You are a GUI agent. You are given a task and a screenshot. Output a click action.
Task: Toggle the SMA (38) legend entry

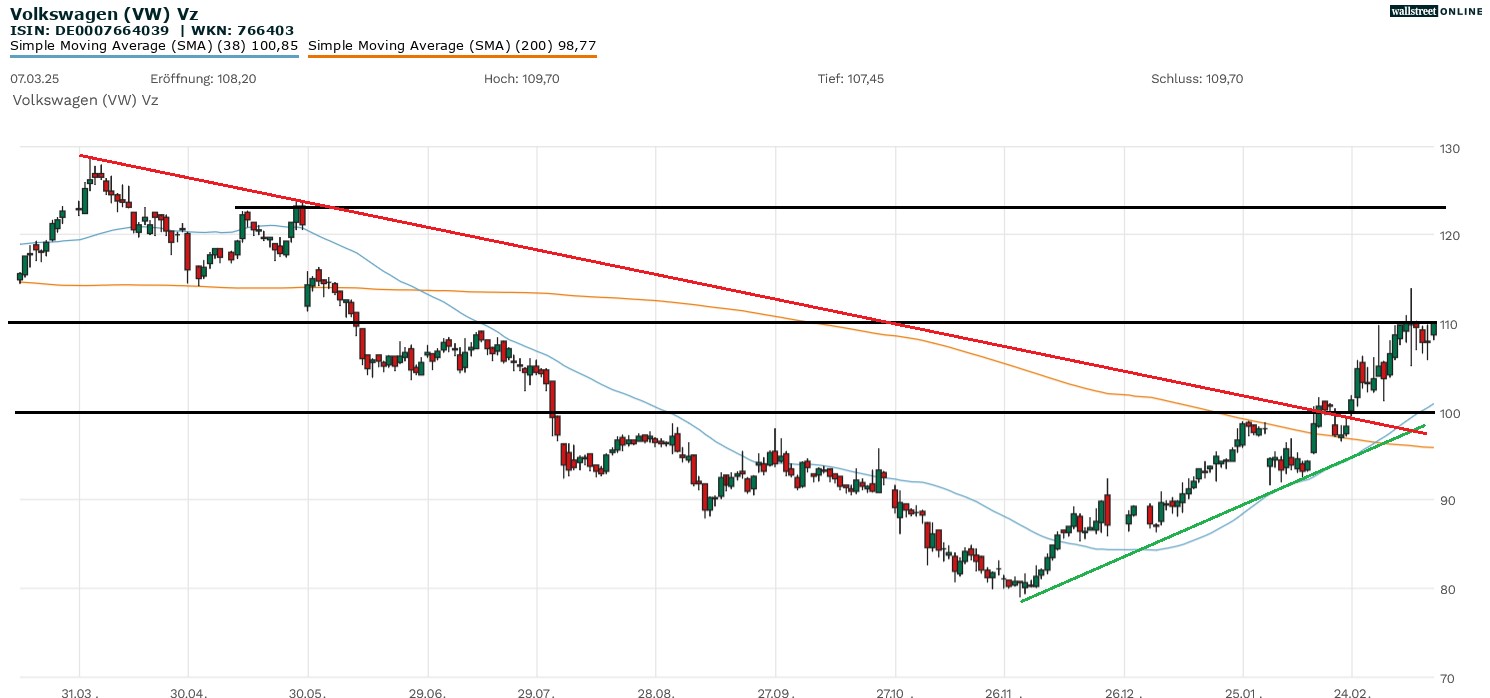pyautogui.click(x=154, y=46)
